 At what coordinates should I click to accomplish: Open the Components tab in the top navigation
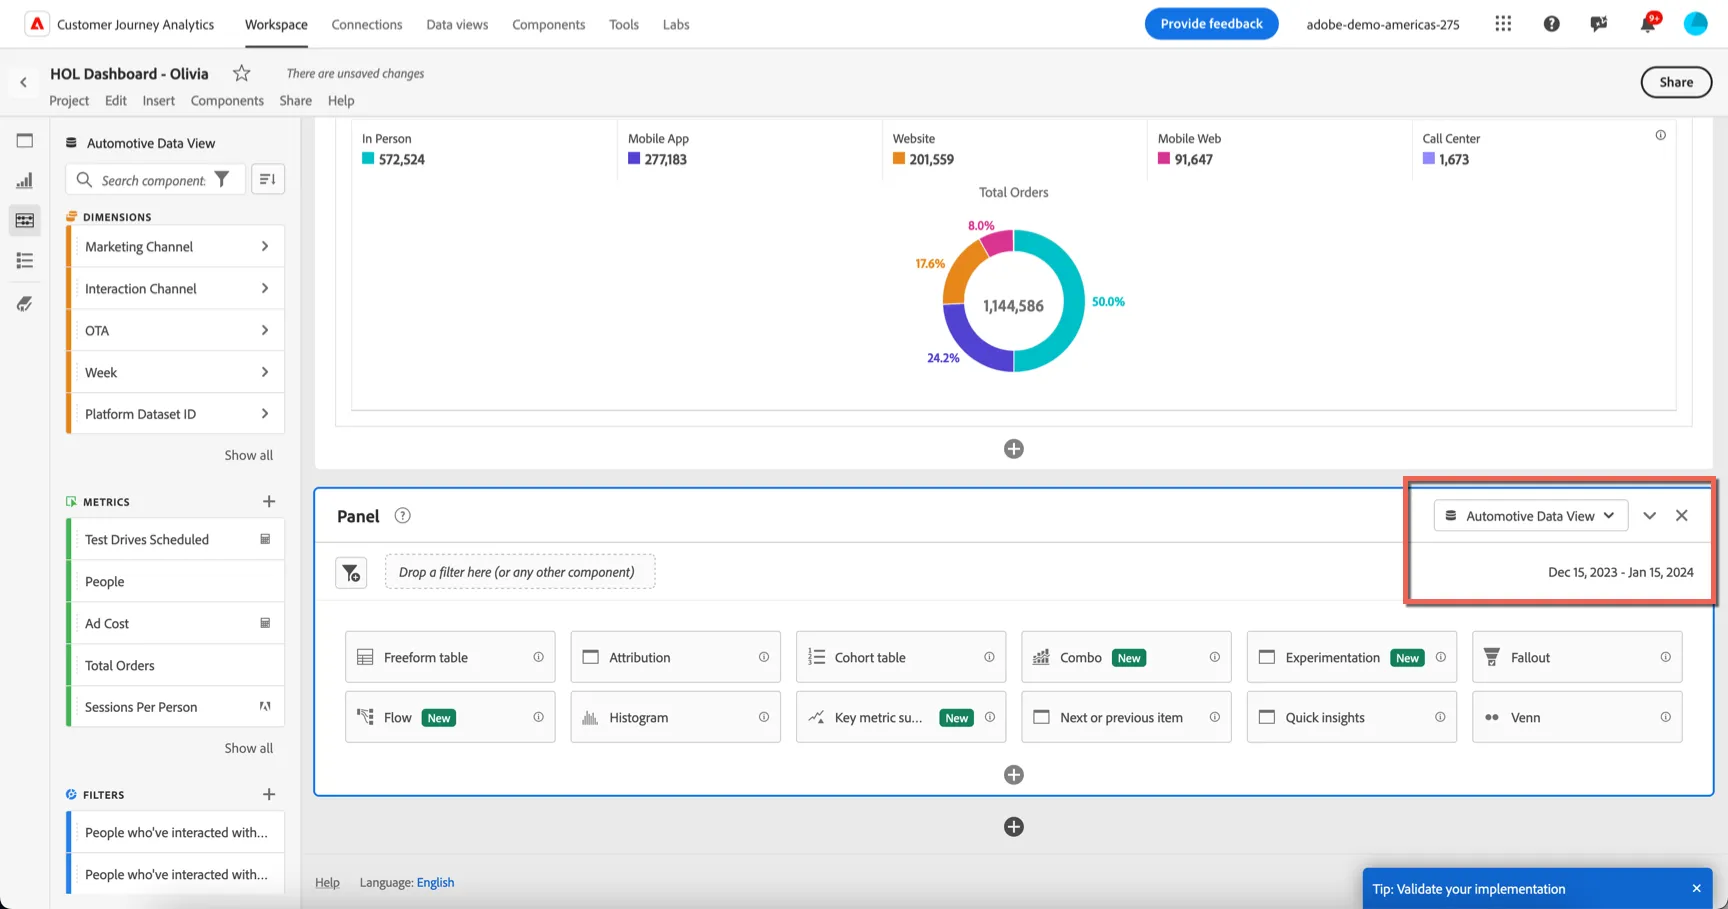coord(548,24)
